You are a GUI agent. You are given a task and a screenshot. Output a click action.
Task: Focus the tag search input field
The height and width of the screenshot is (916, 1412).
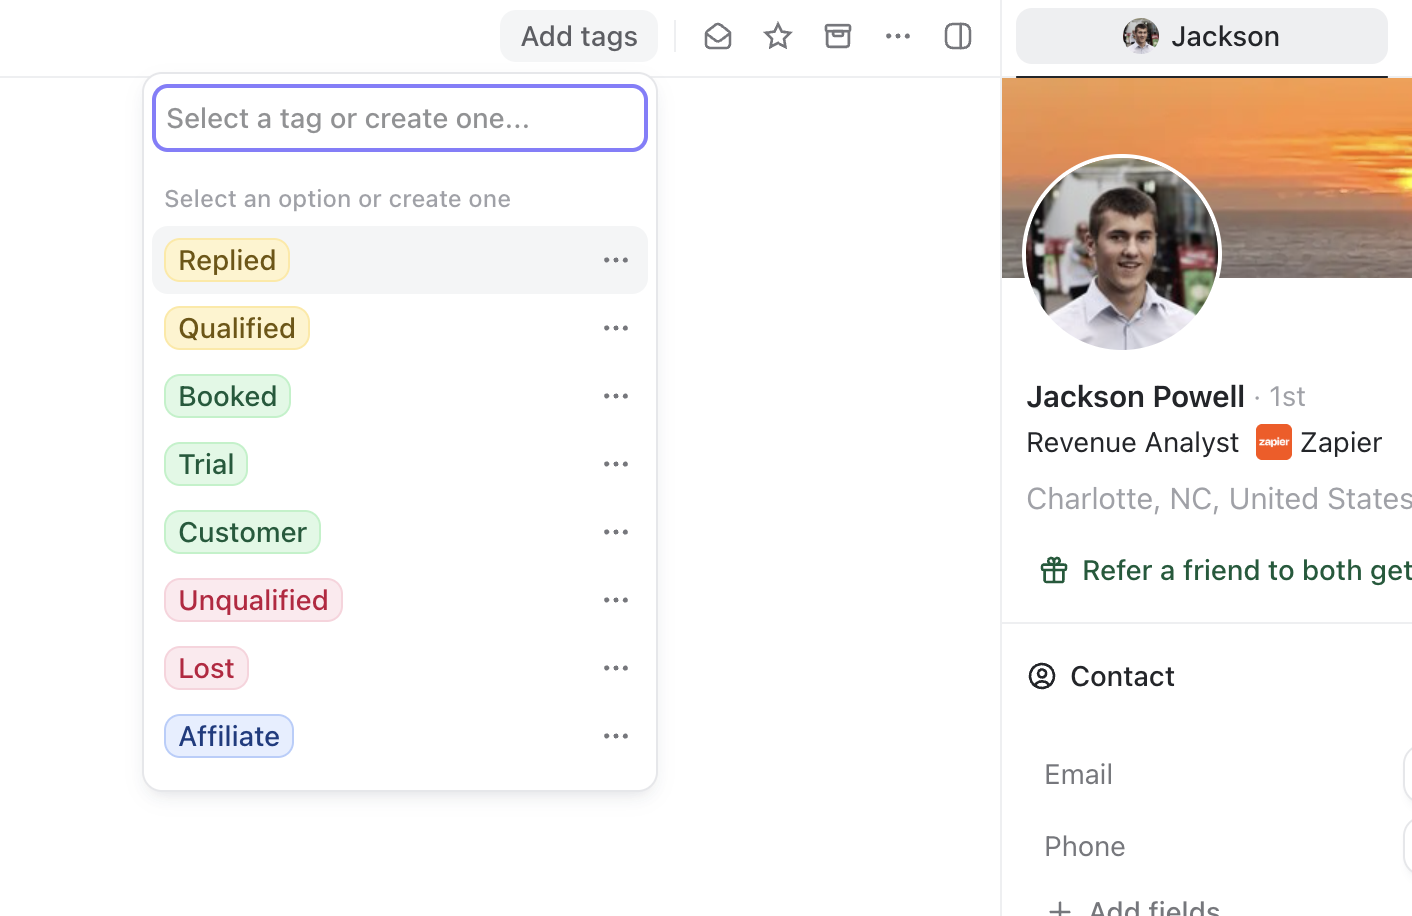pyautogui.click(x=400, y=118)
